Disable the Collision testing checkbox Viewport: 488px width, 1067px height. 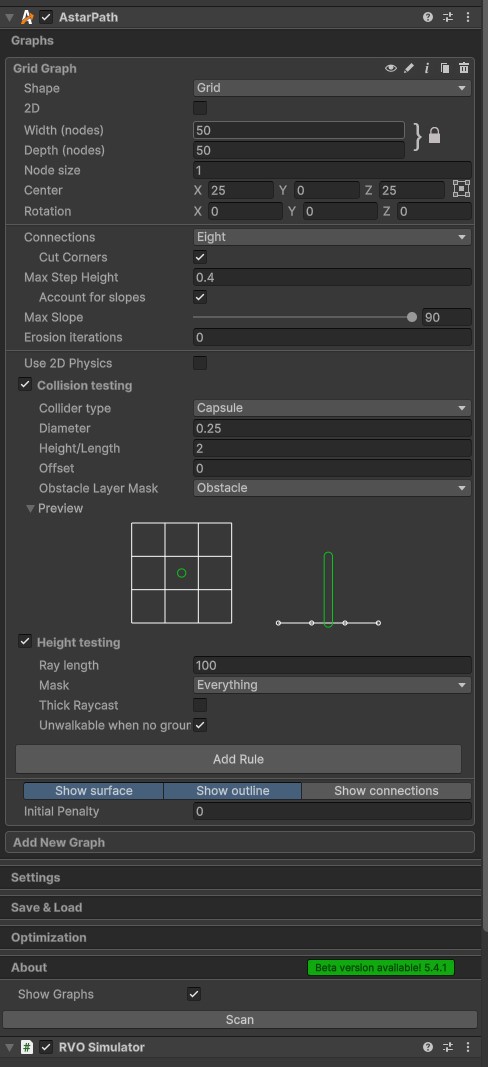pos(25,385)
